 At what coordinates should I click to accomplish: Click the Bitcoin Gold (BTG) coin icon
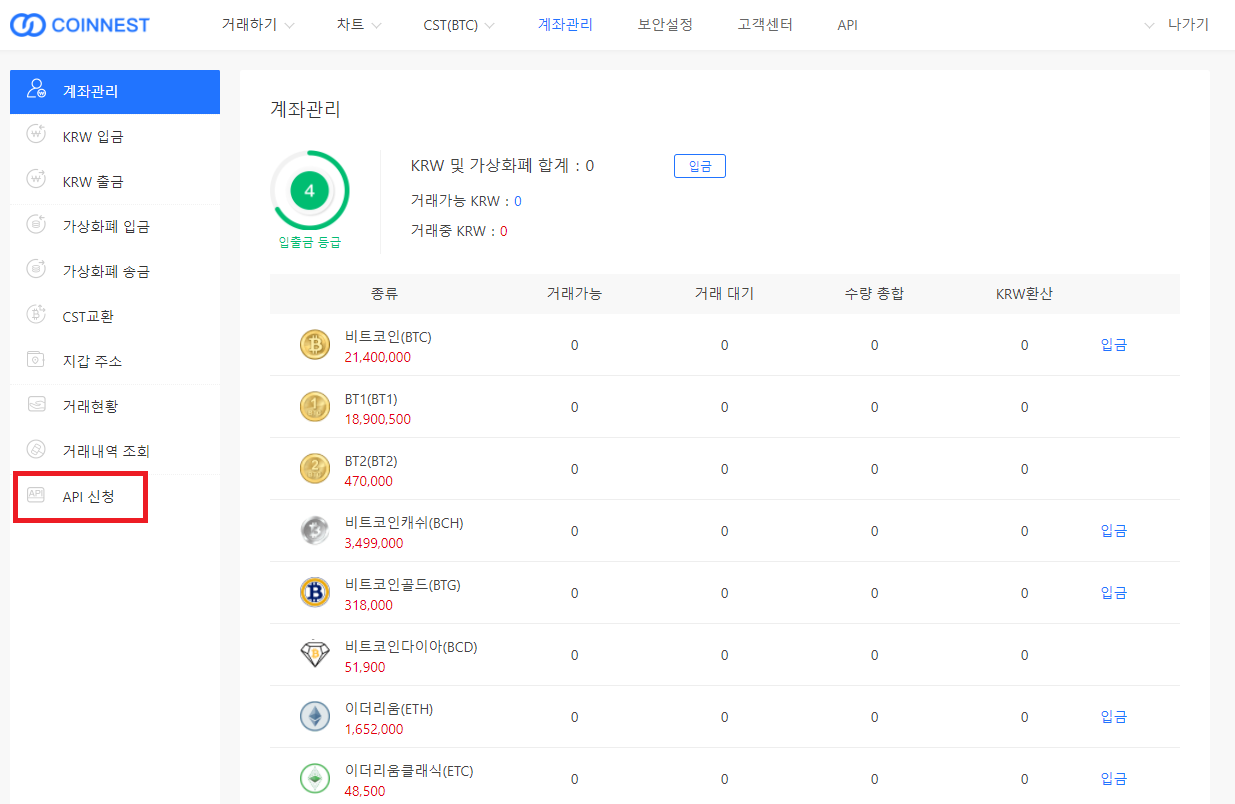(315, 593)
